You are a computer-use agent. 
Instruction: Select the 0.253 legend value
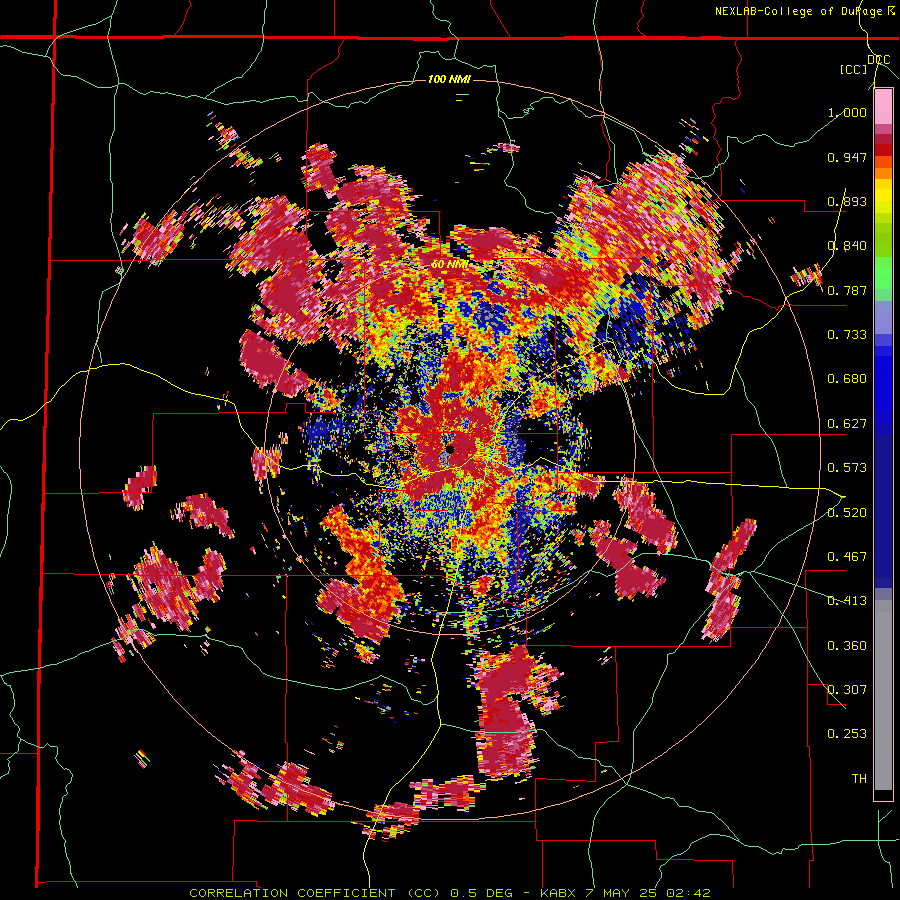pos(847,734)
